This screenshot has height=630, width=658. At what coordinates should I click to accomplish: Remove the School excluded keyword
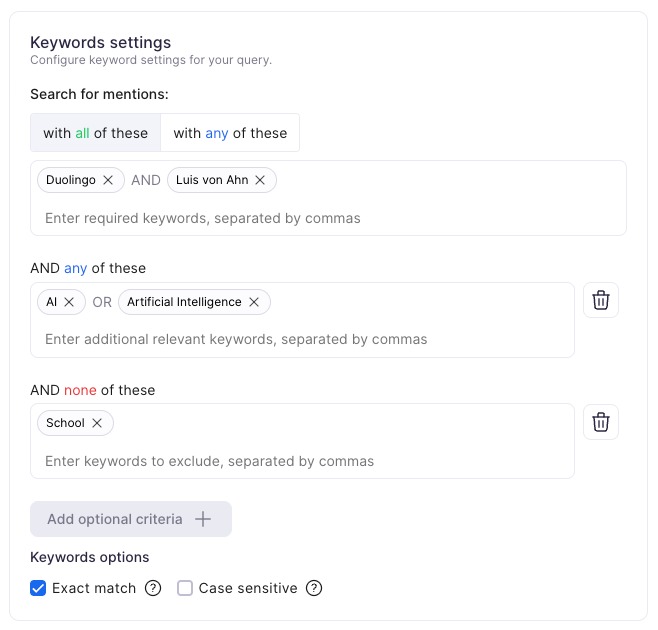[97, 423]
